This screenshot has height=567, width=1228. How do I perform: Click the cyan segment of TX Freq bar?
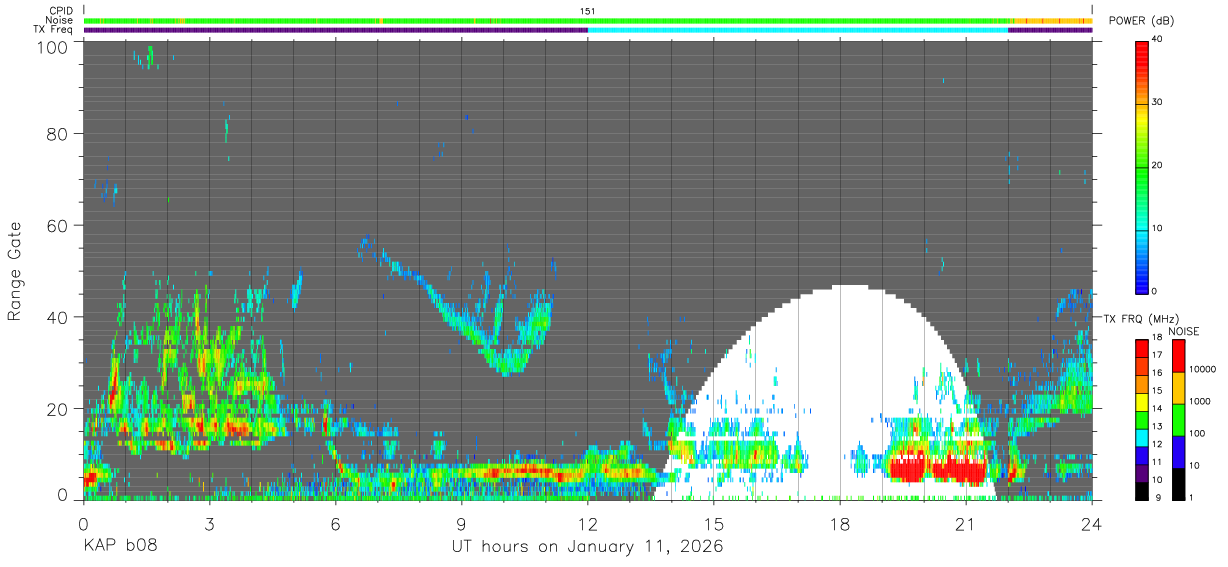(798, 30)
